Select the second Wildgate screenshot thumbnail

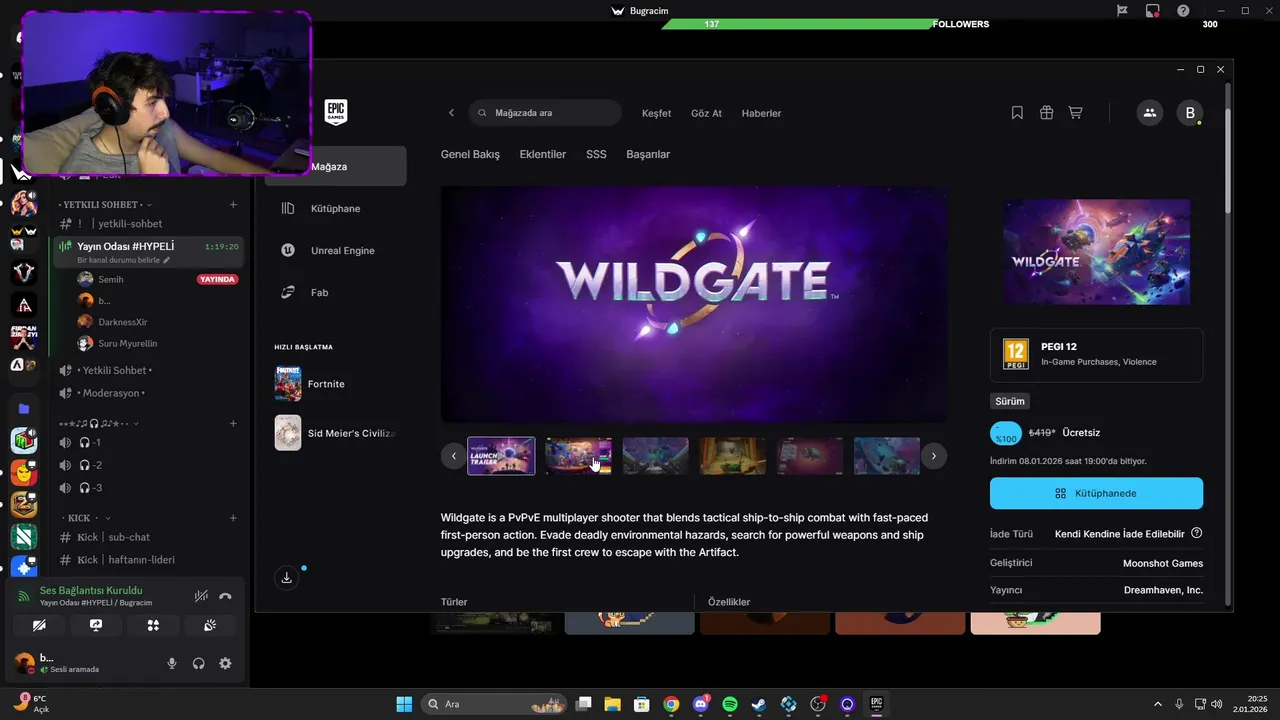[578, 456]
